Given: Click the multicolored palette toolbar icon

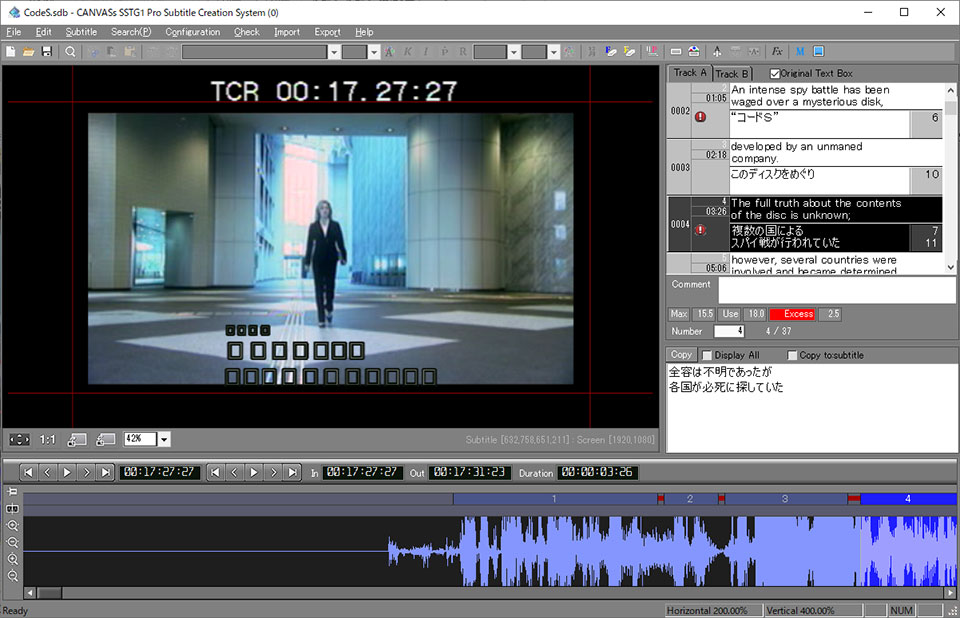Looking at the screenshot, I should coord(694,52).
